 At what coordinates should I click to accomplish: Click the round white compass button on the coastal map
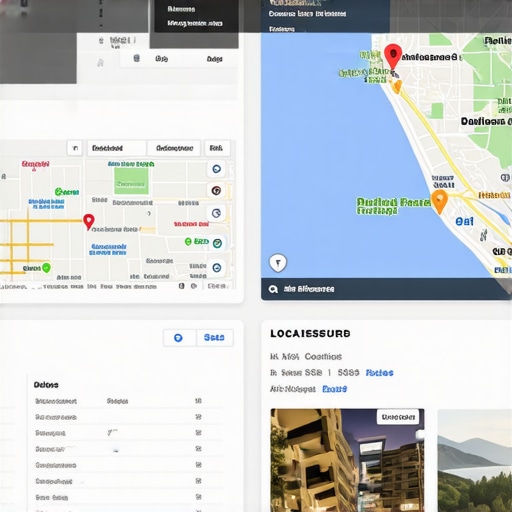278,263
